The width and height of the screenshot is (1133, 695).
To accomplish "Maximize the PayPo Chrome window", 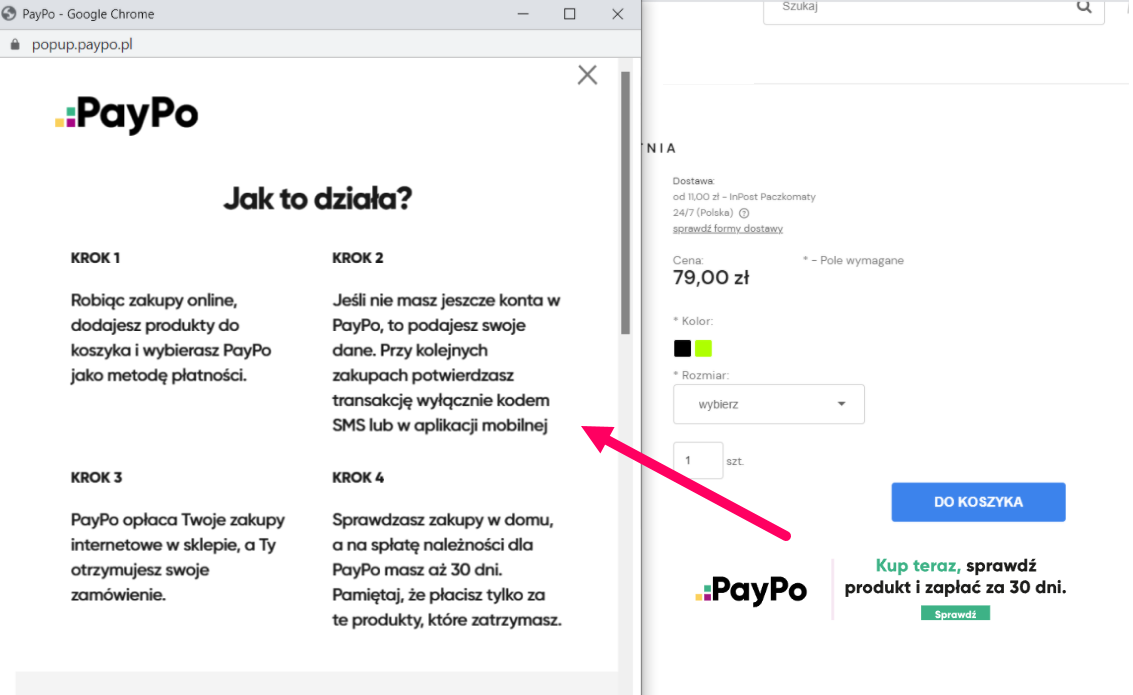I will point(569,14).
